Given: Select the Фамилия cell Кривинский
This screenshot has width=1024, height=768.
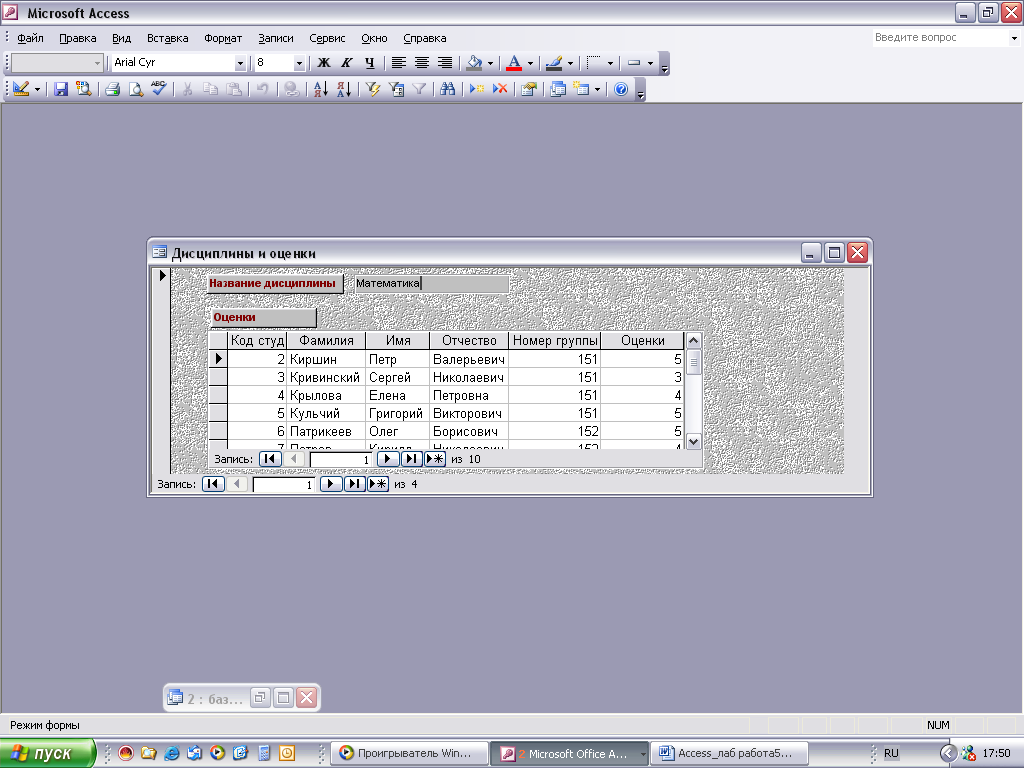Looking at the screenshot, I should coord(326,377).
